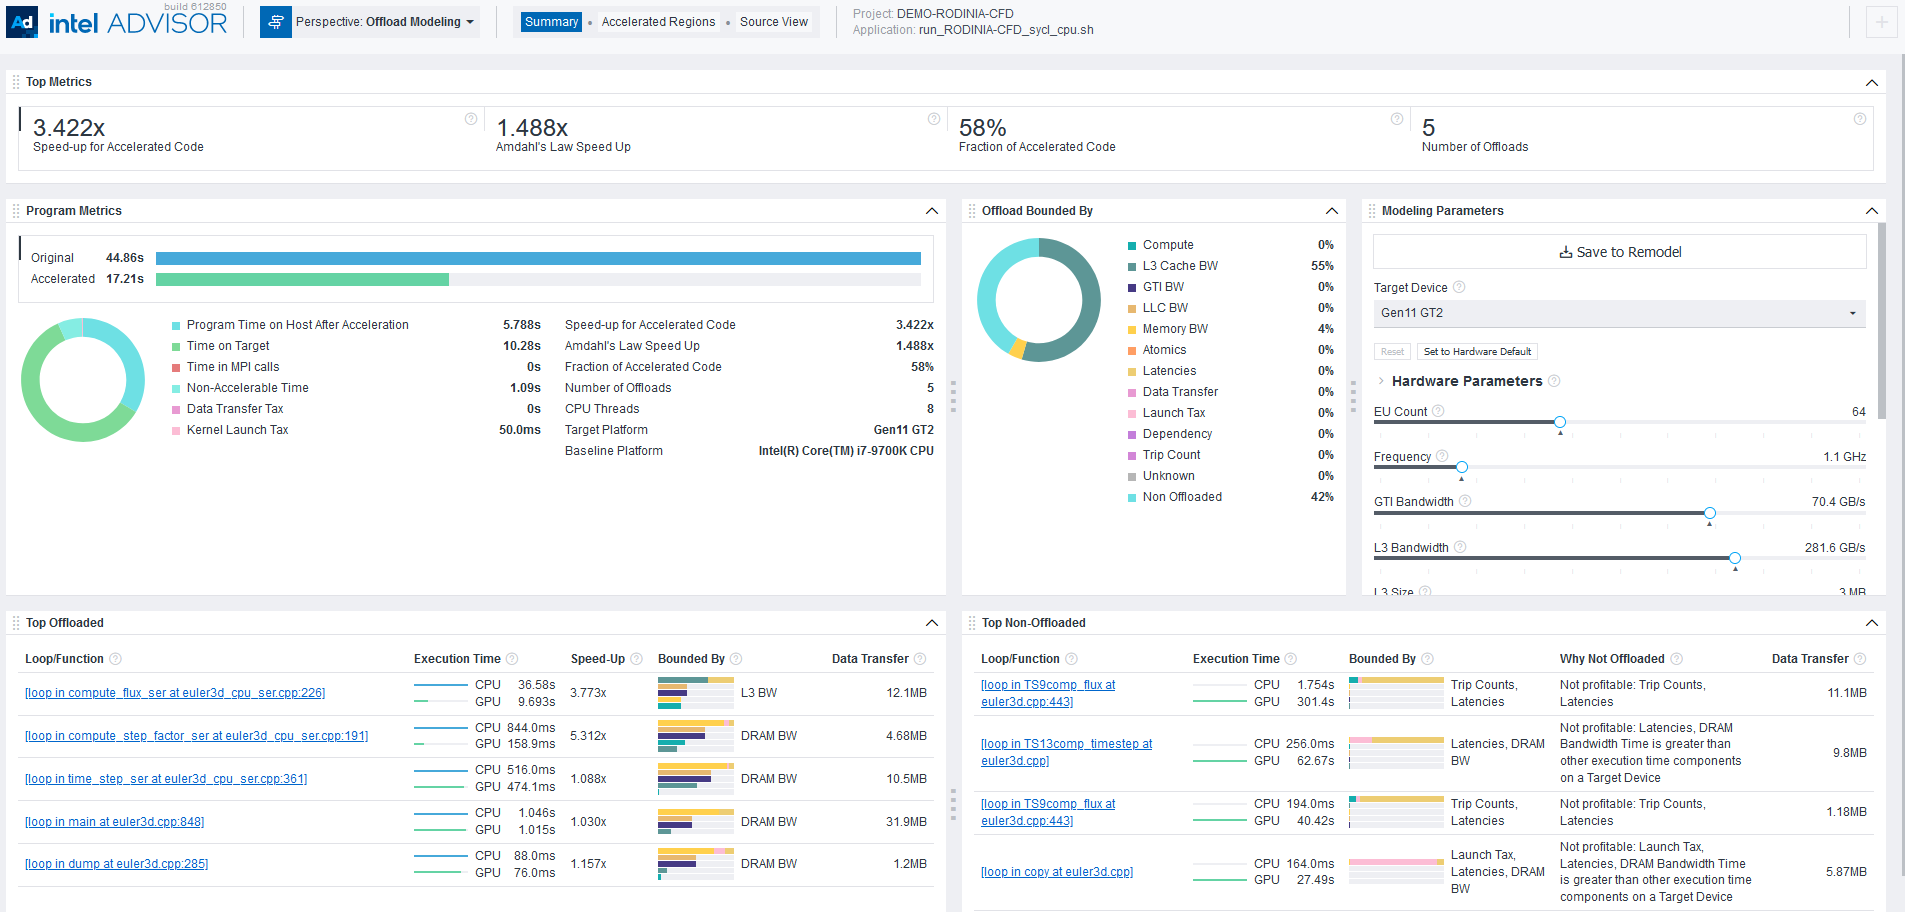Click Set to Hardware Default button

tap(1477, 352)
